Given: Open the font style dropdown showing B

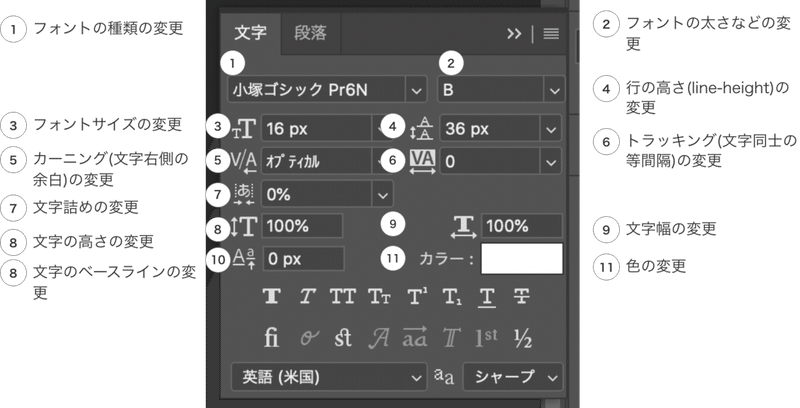Looking at the screenshot, I should pyautogui.click(x=500, y=90).
